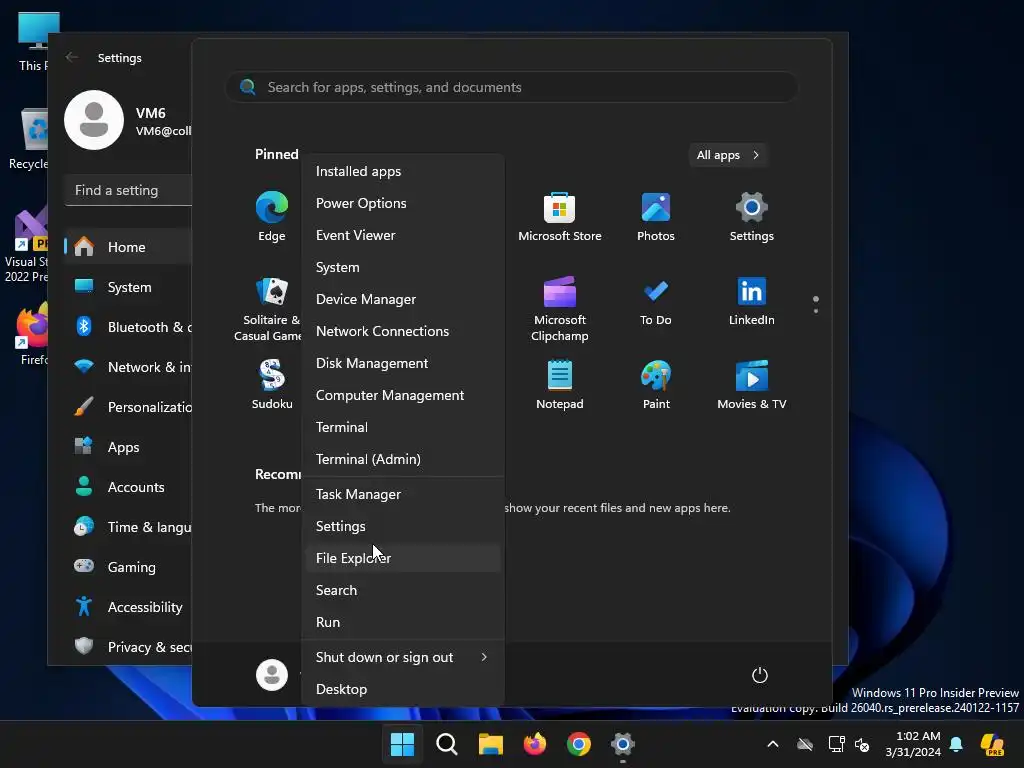Viewport: 1024px width, 768px height.
Task: Open the Settings pinned app icon
Action: pos(752,217)
